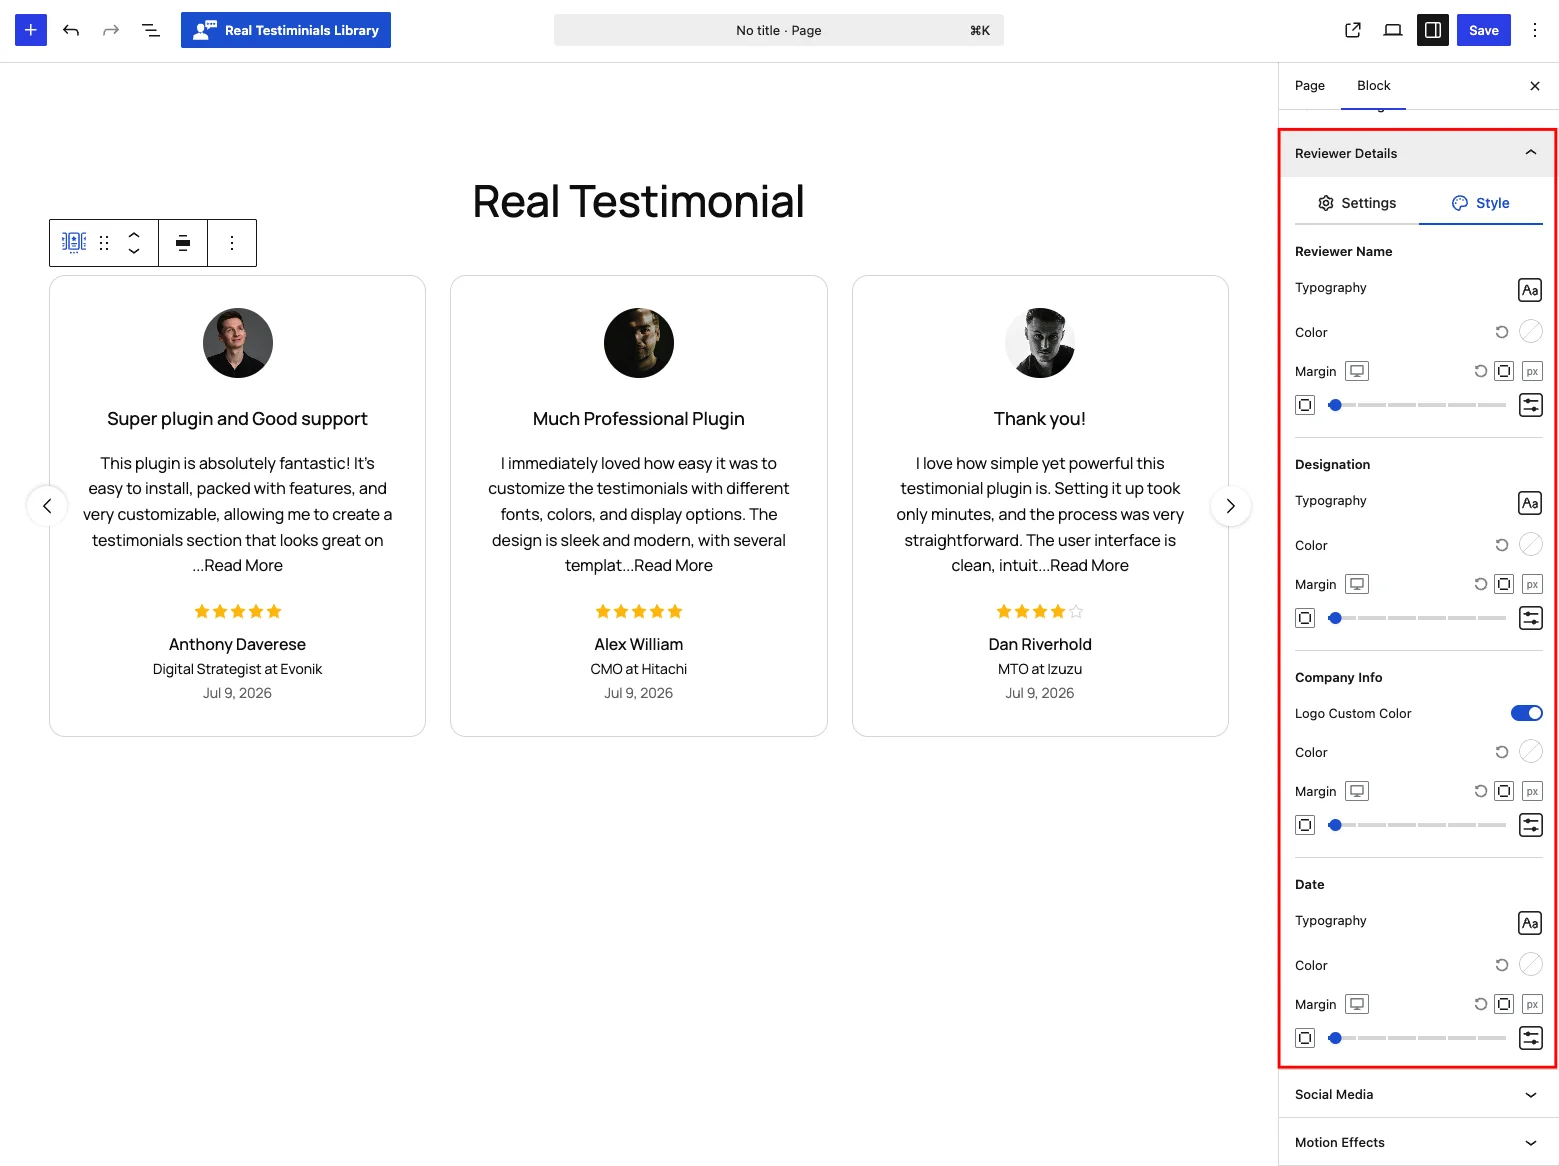Collapse the Reviewer Details panel
Image resolution: width=1559 pixels, height=1166 pixels.
point(1418,153)
